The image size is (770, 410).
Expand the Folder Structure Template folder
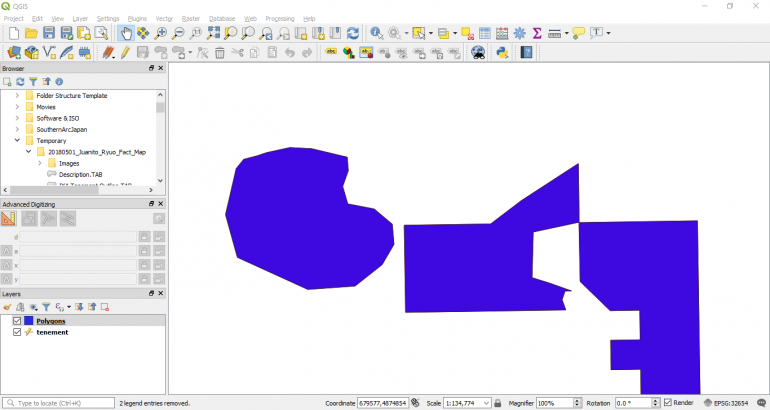17,95
